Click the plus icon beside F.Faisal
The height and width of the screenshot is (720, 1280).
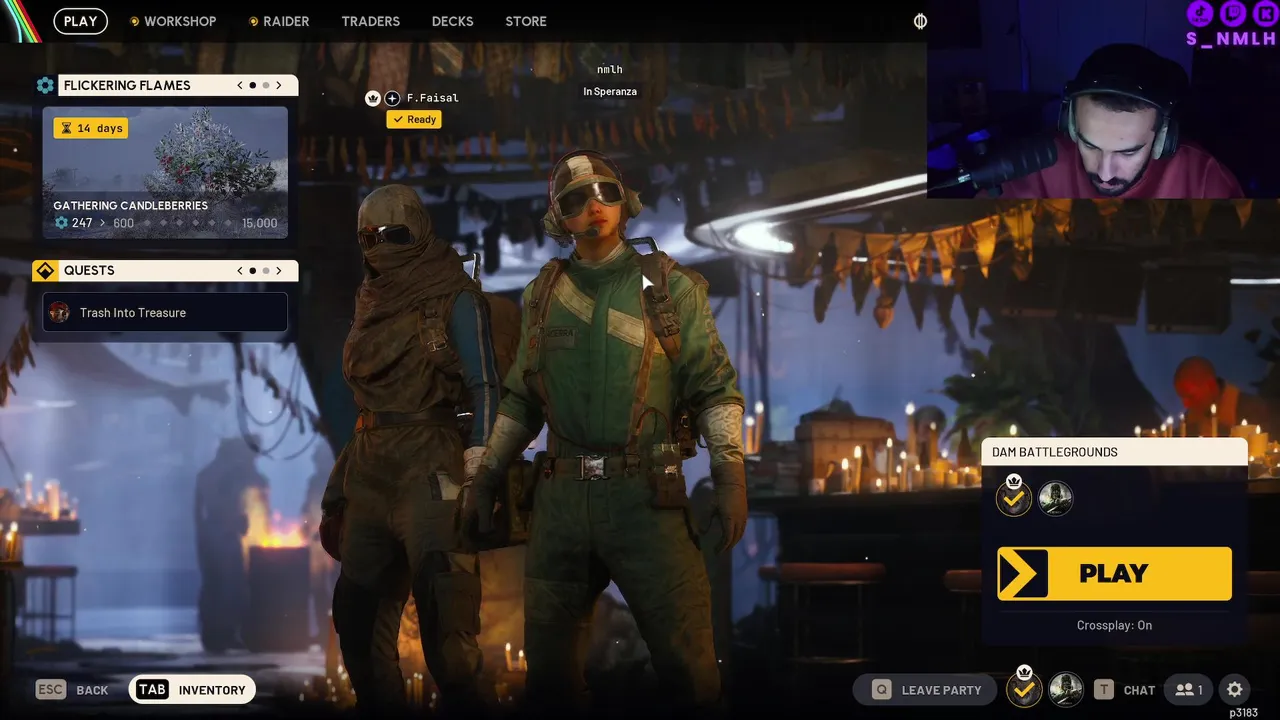(392, 98)
